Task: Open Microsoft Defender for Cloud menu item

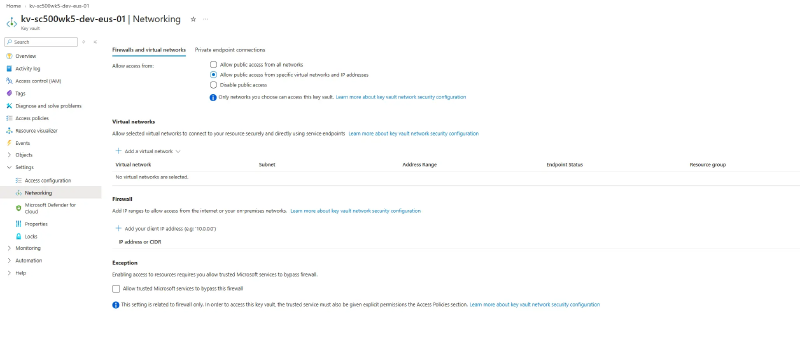Action: tap(50, 208)
